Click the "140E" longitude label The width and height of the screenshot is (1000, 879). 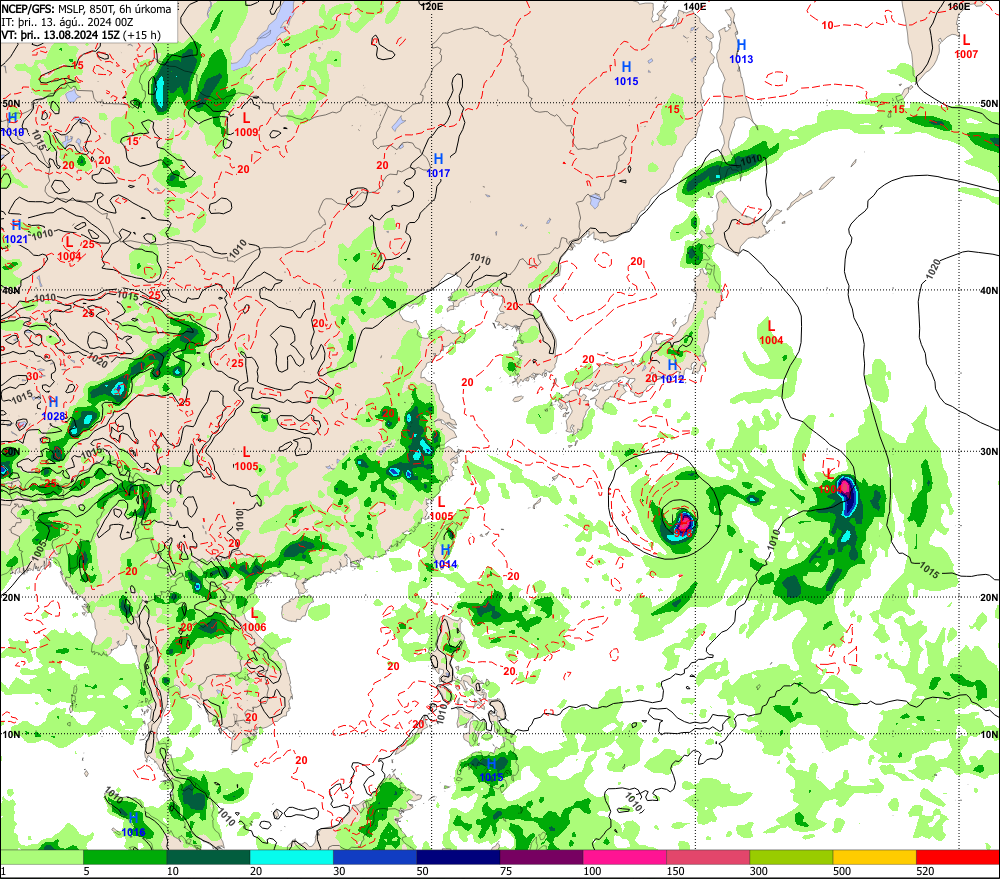click(695, 6)
